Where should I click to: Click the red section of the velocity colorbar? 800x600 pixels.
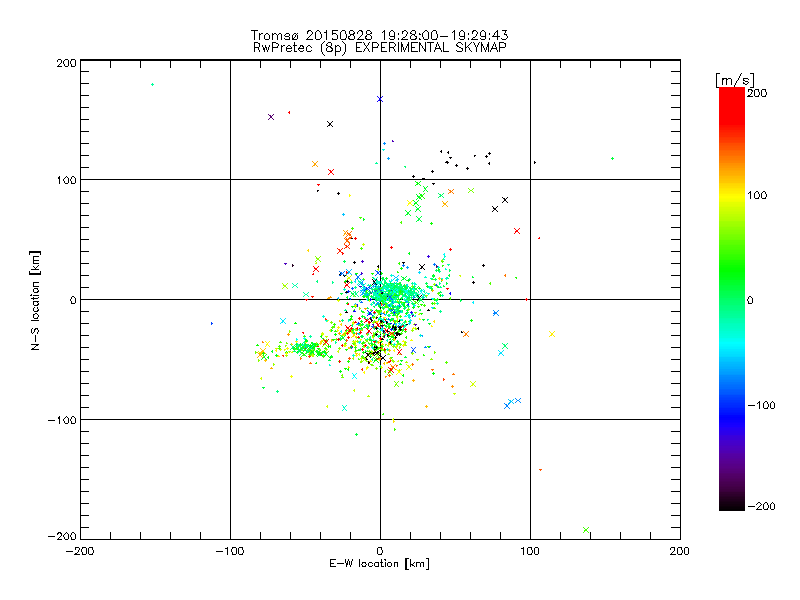click(732, 107)
